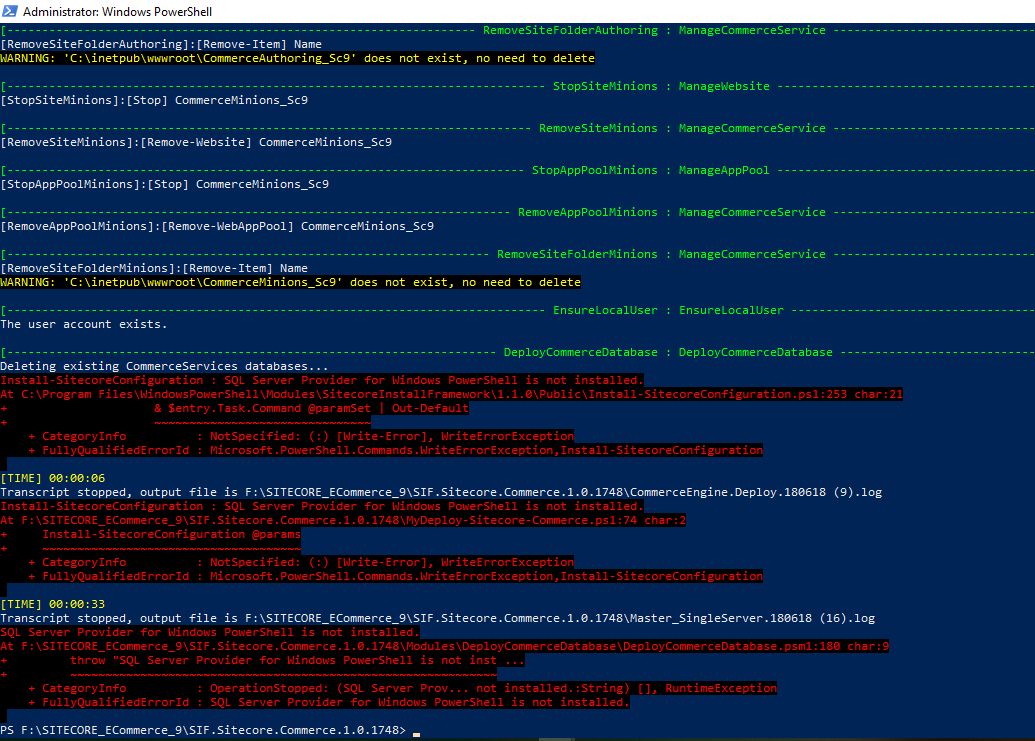Viewport: 1035px width, 741px height.
Task: Click the '[RemoveAppPoolMinions]:[Remove-WebAppPool]' line
Action: point(217,226)
